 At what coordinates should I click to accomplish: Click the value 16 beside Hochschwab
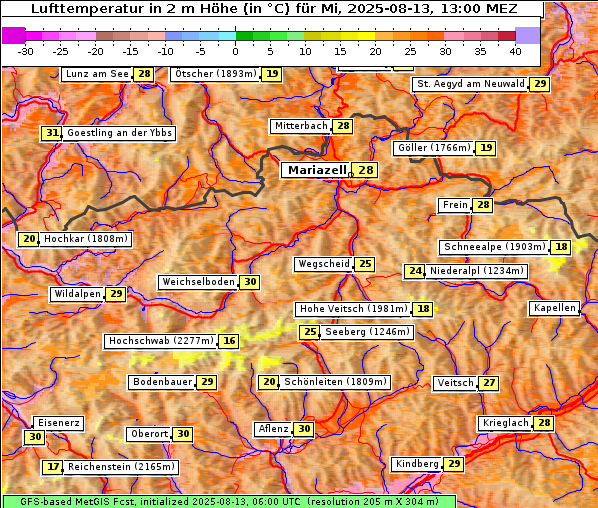229,341
